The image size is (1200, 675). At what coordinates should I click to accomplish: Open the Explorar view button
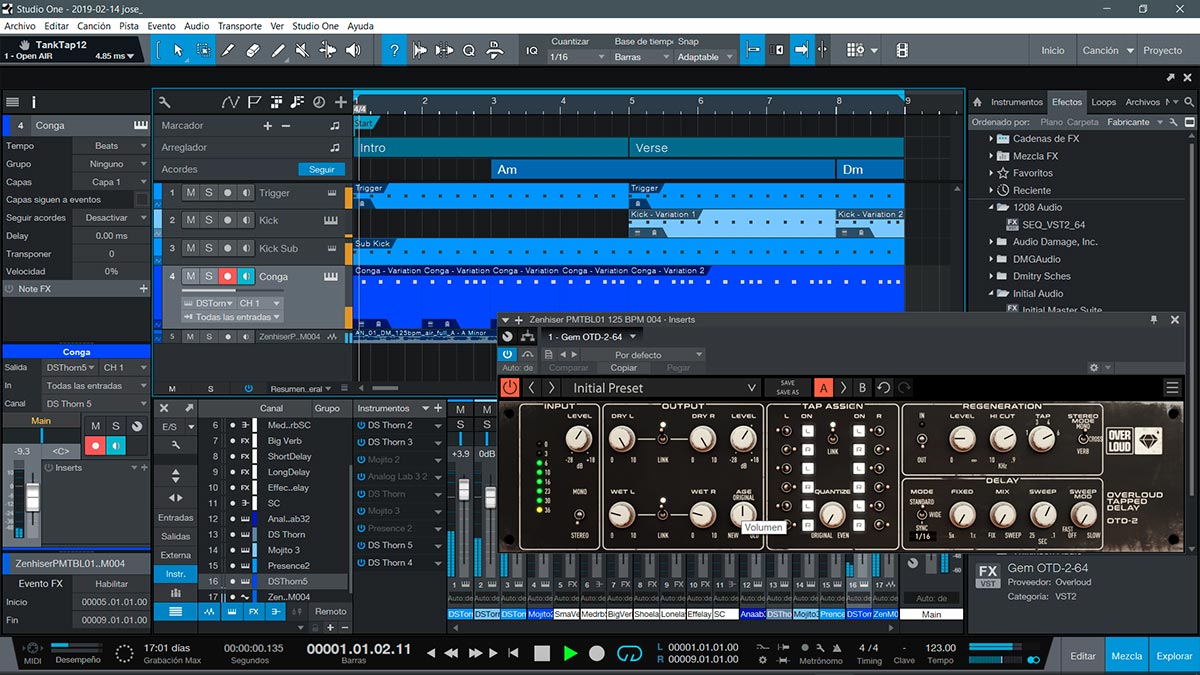point(1175,656)
